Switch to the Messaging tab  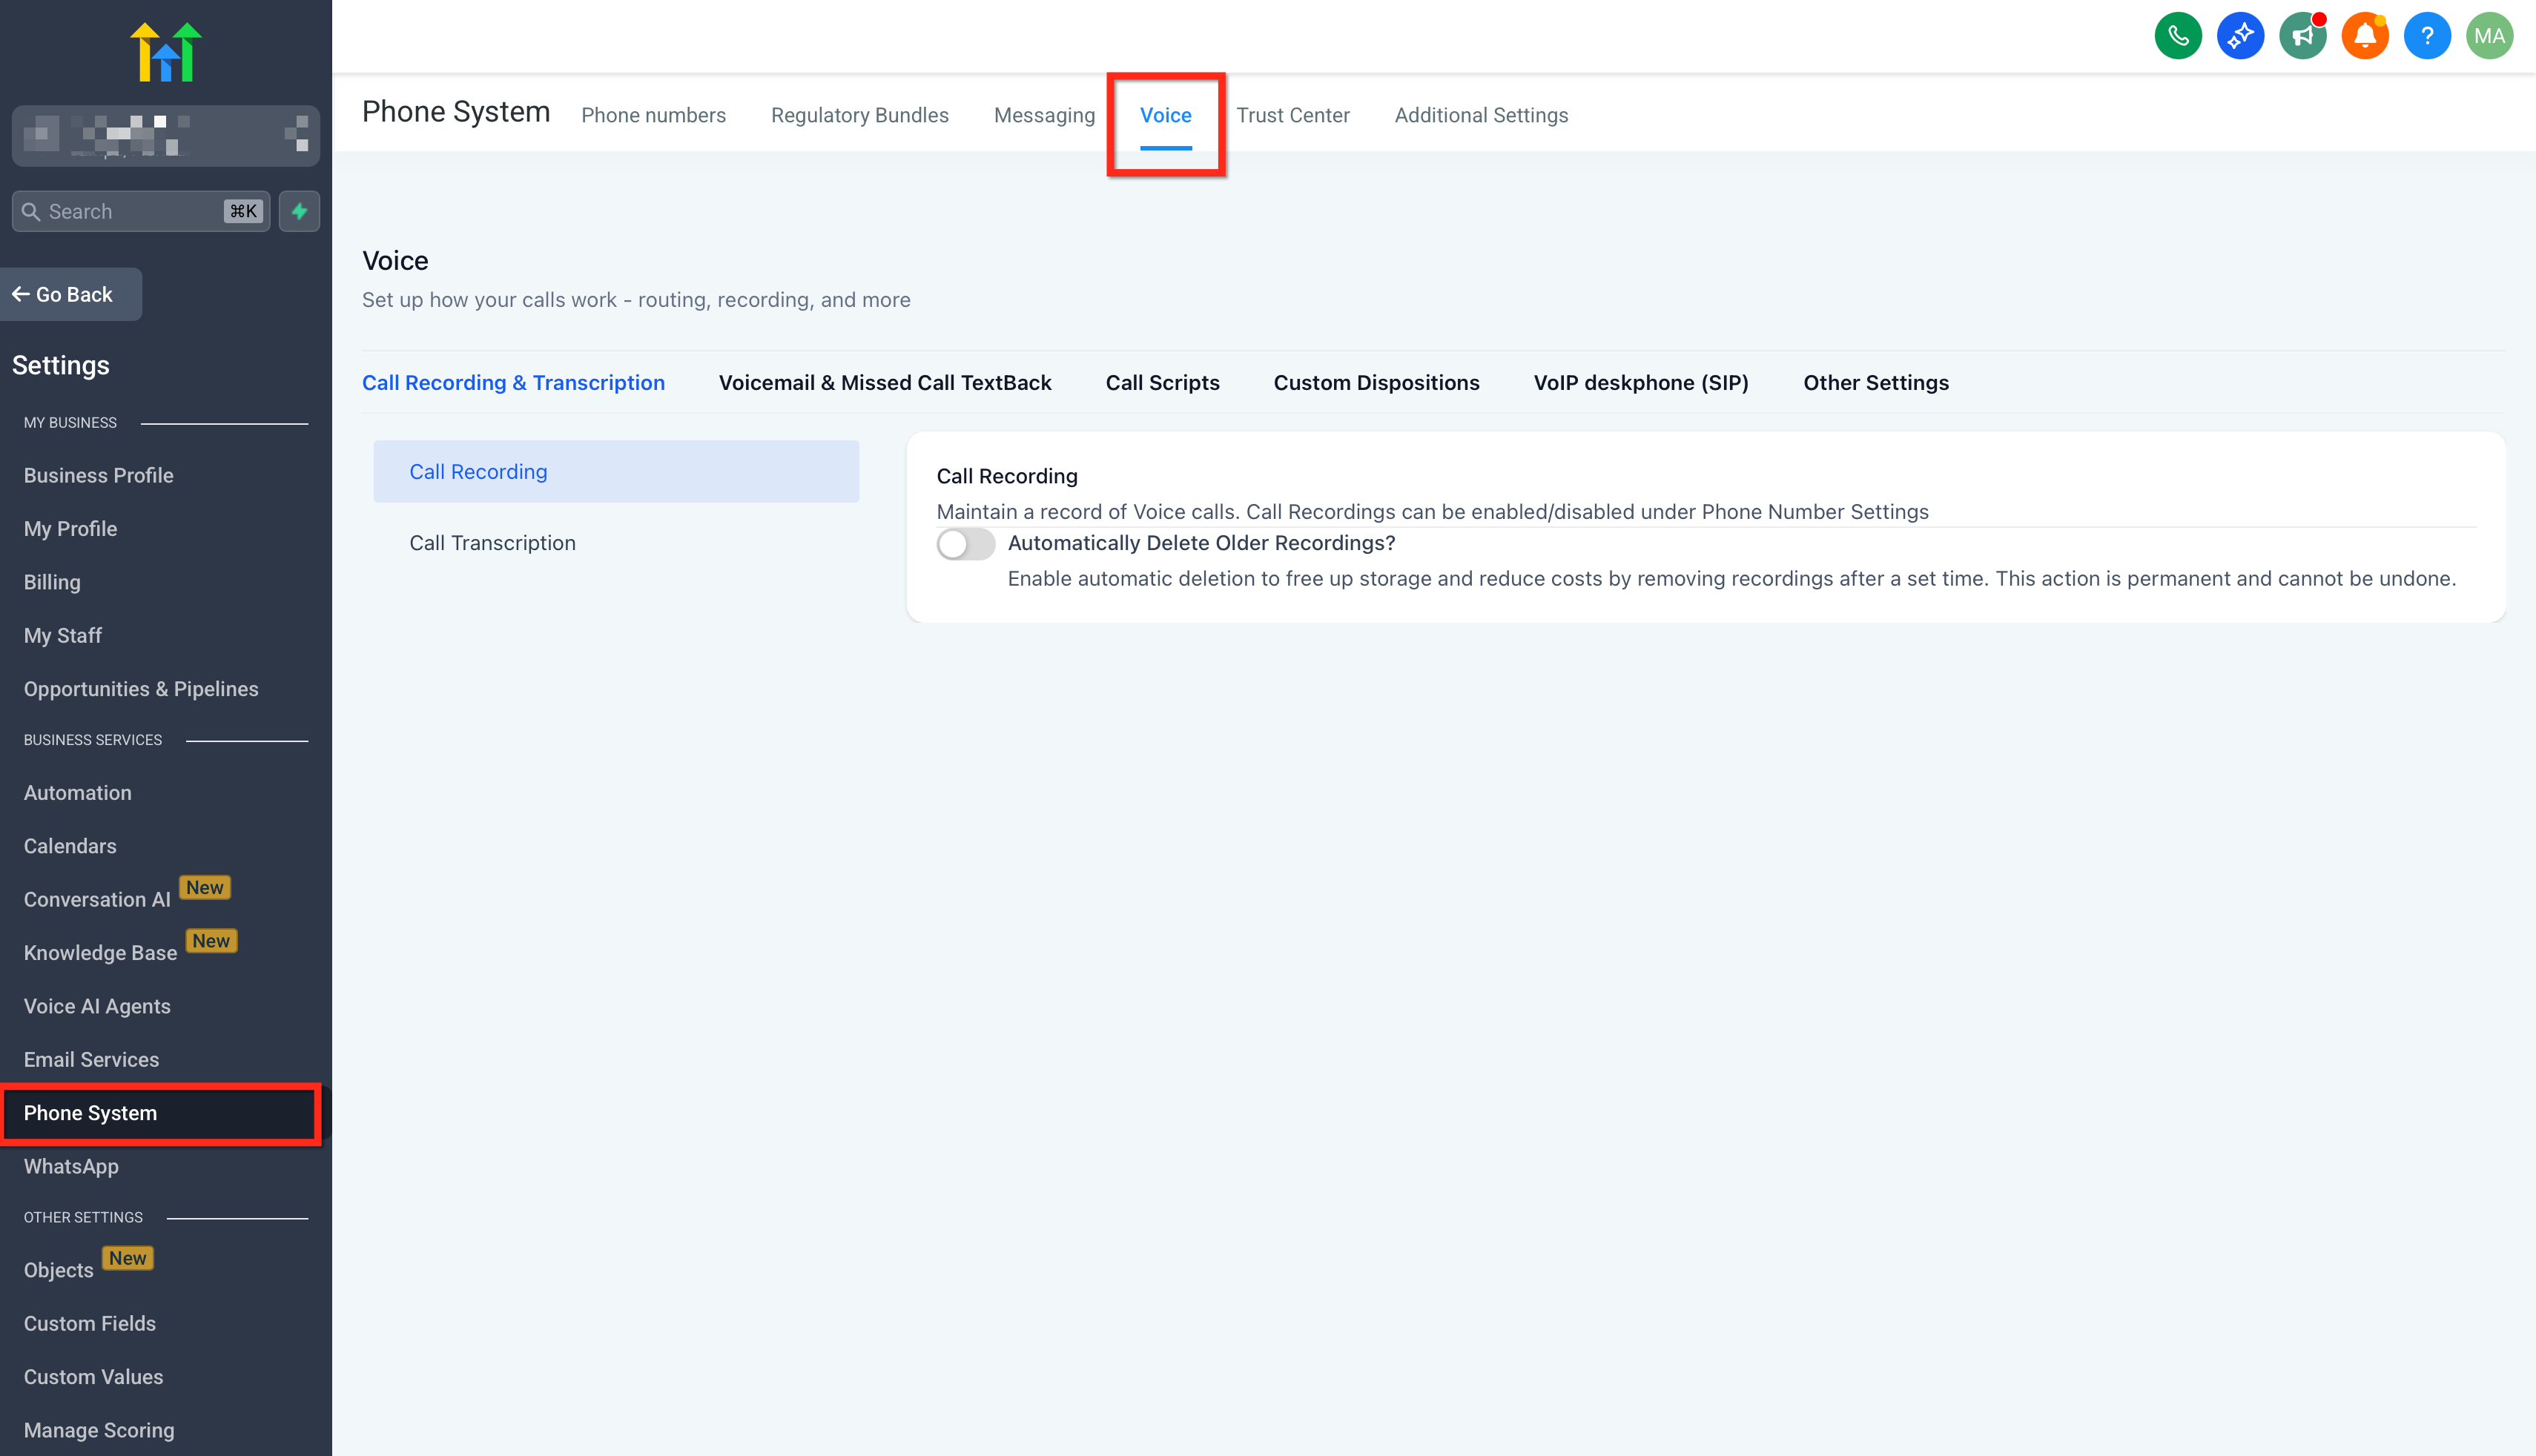tap(1044, 115)
